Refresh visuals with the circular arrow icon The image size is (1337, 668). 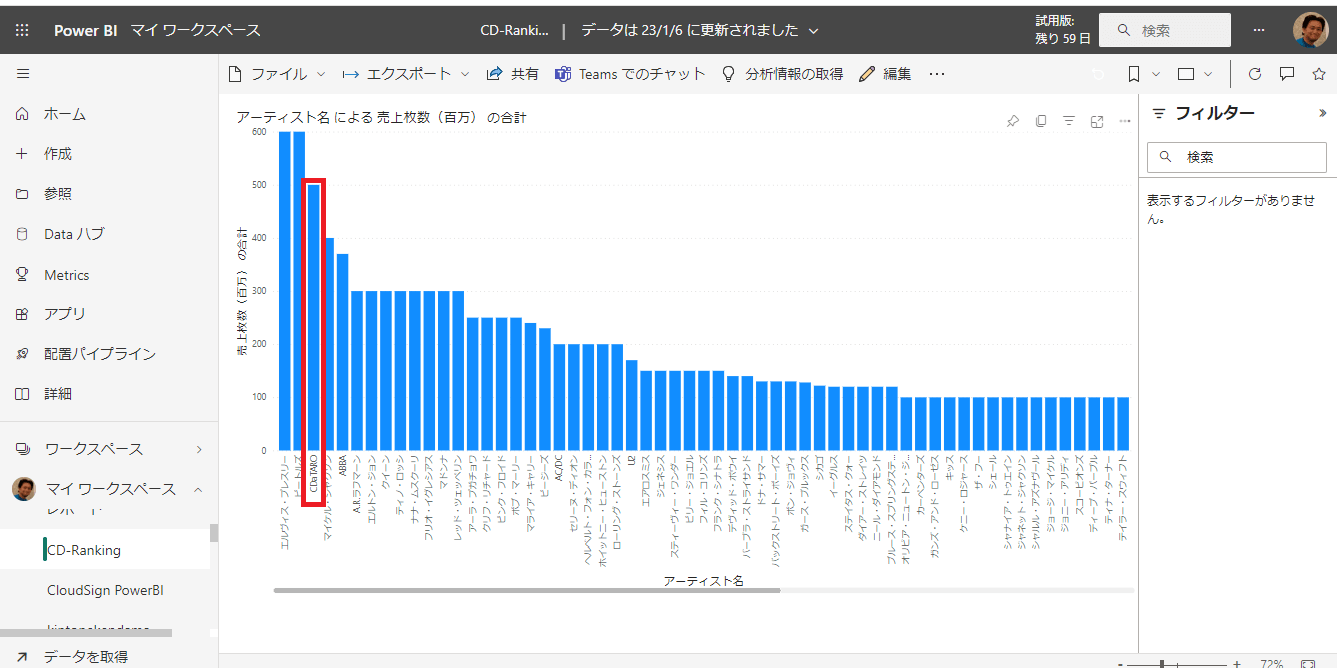1255,74
